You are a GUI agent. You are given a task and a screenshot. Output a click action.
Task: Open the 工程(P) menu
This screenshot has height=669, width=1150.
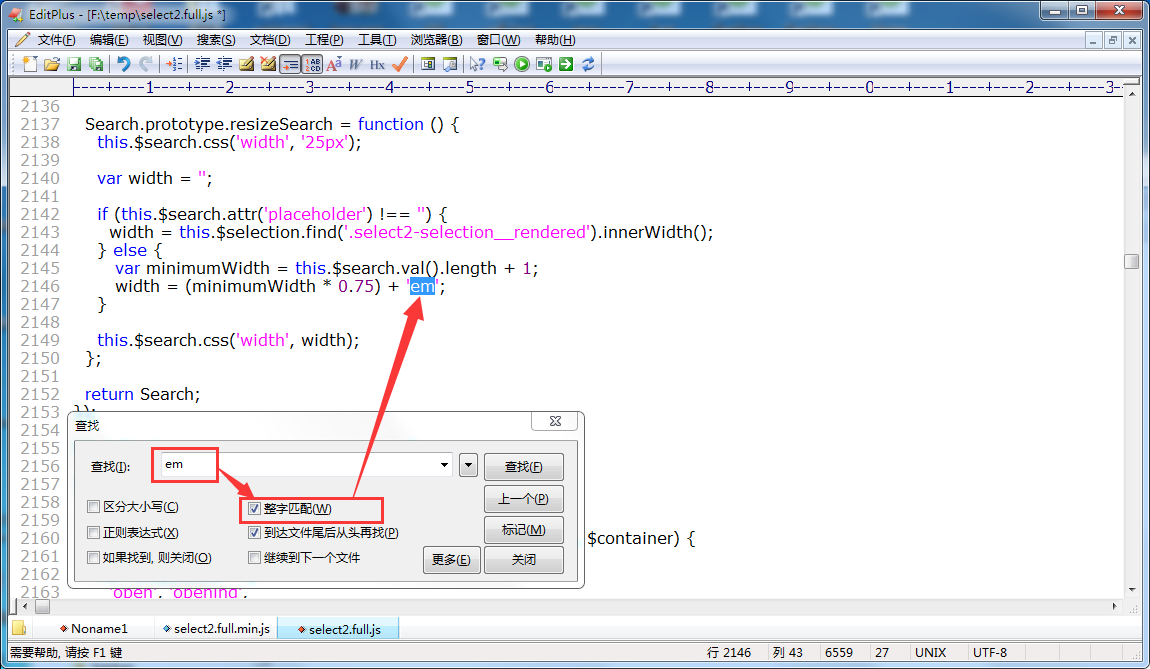324,40
